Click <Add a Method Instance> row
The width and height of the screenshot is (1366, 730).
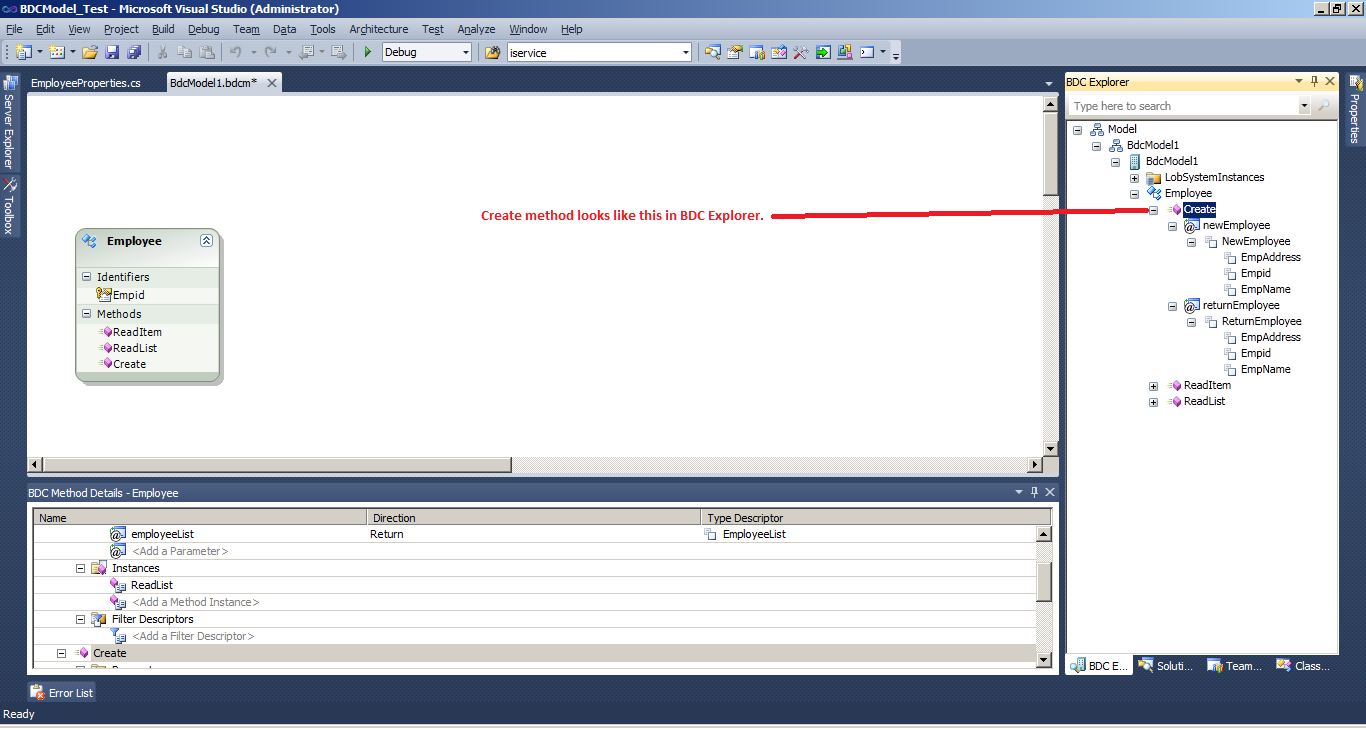coord(195,602)
